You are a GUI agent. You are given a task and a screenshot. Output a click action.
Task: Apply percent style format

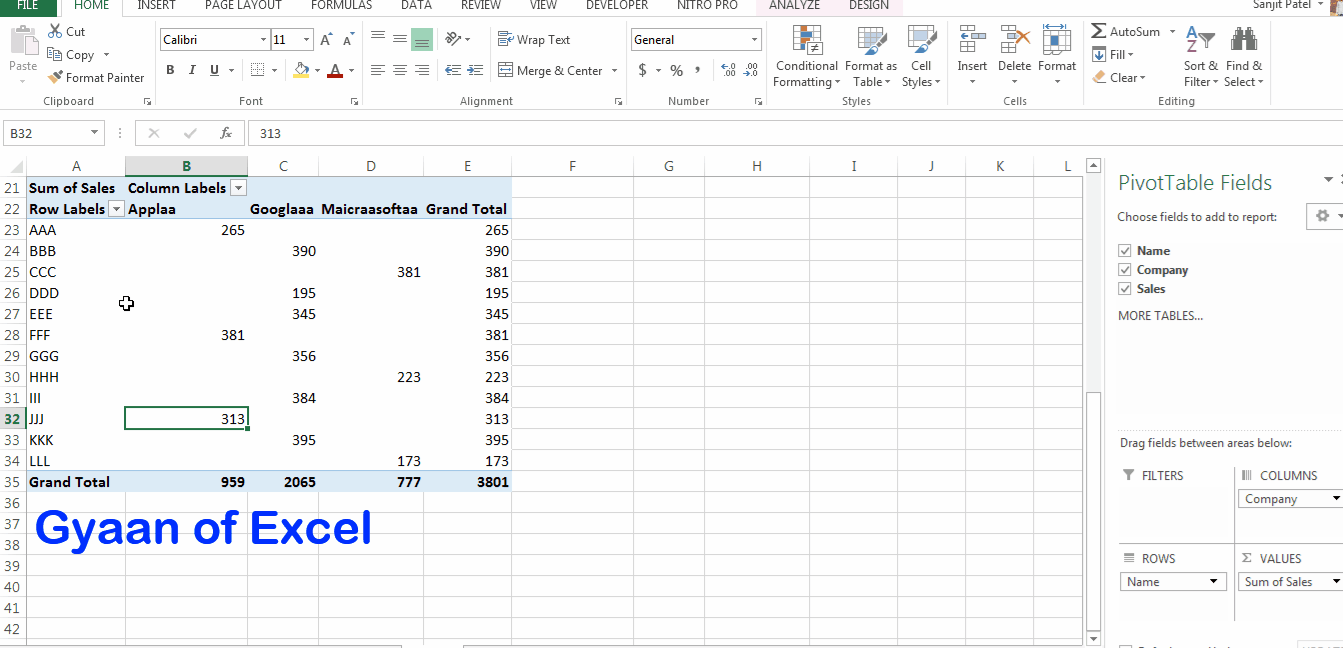coord(677,70)
